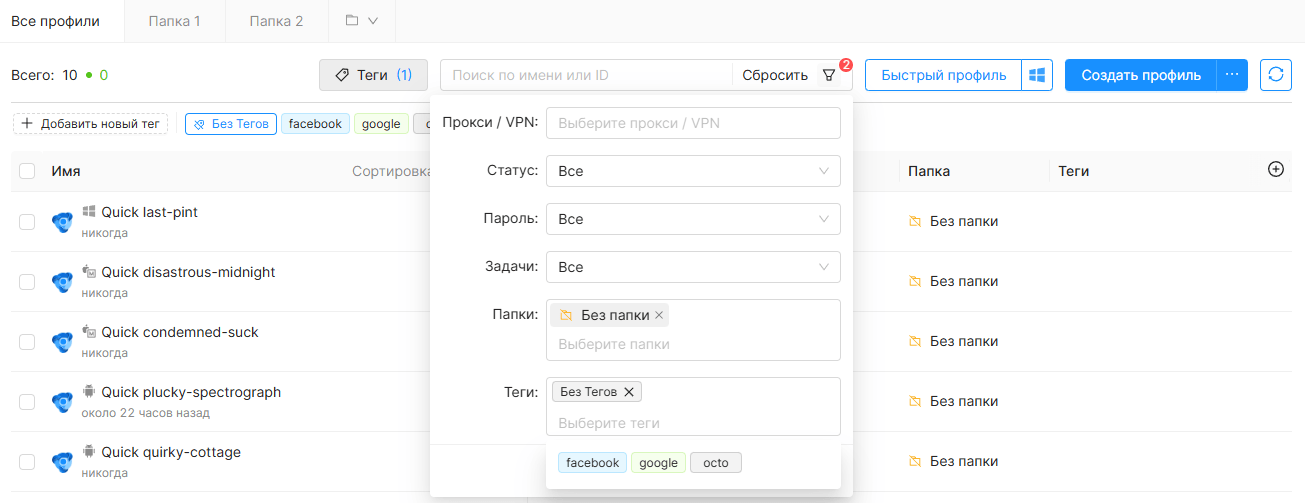Click the OS icon beside Quick condemned-suck

click(x=89, y=332)
